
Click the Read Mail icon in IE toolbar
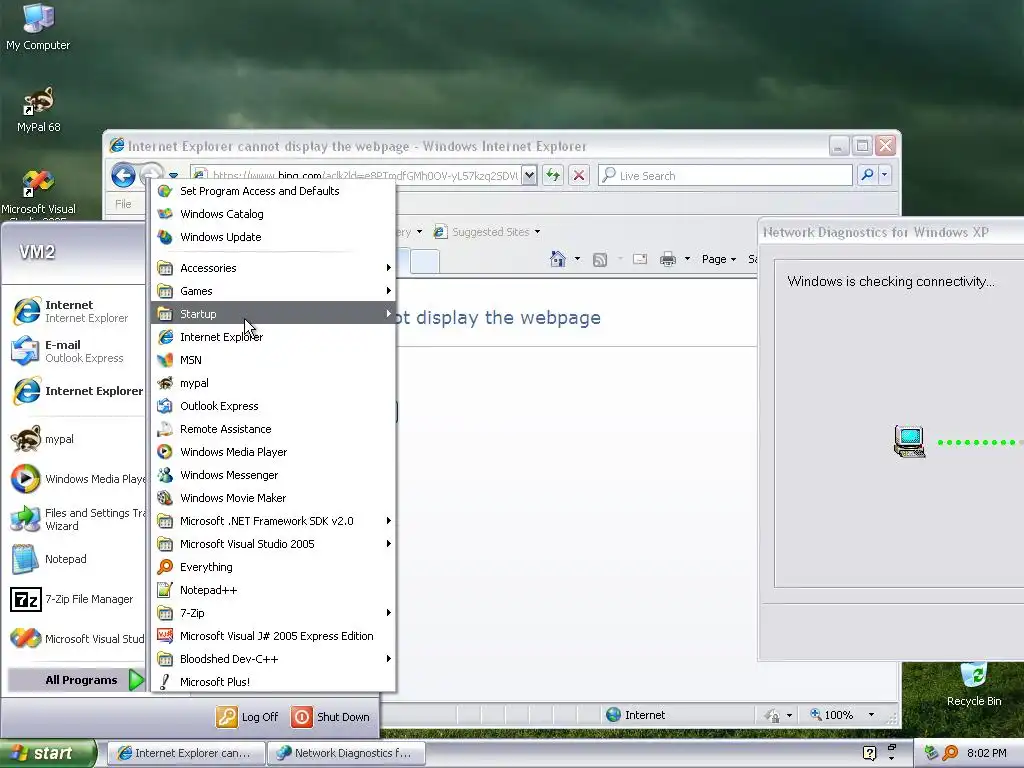640,259
